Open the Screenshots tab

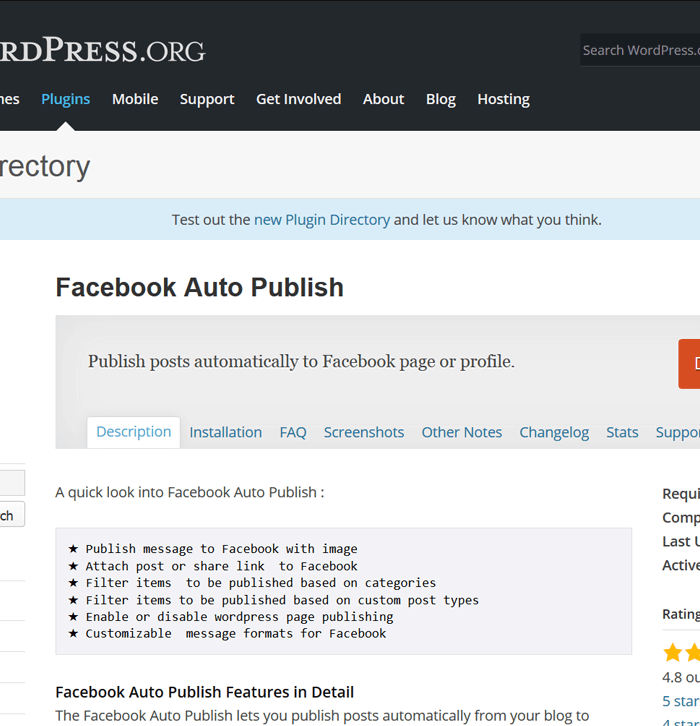pos(364,432)
